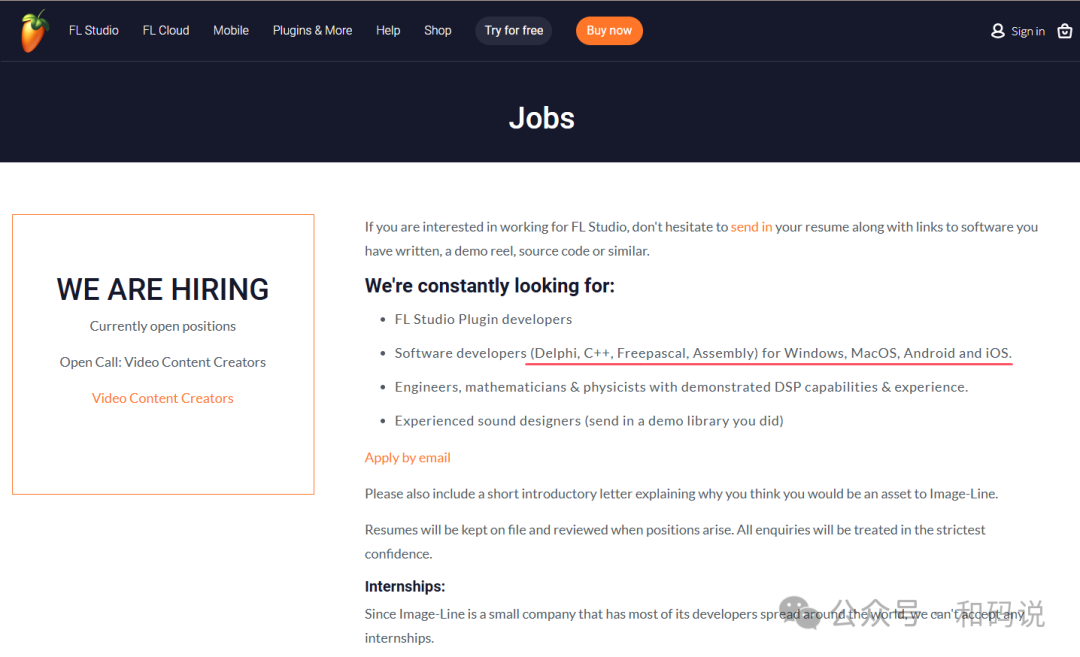Open the Plugins & More menu
The image size is (1080, 657).
coord(312,30)
